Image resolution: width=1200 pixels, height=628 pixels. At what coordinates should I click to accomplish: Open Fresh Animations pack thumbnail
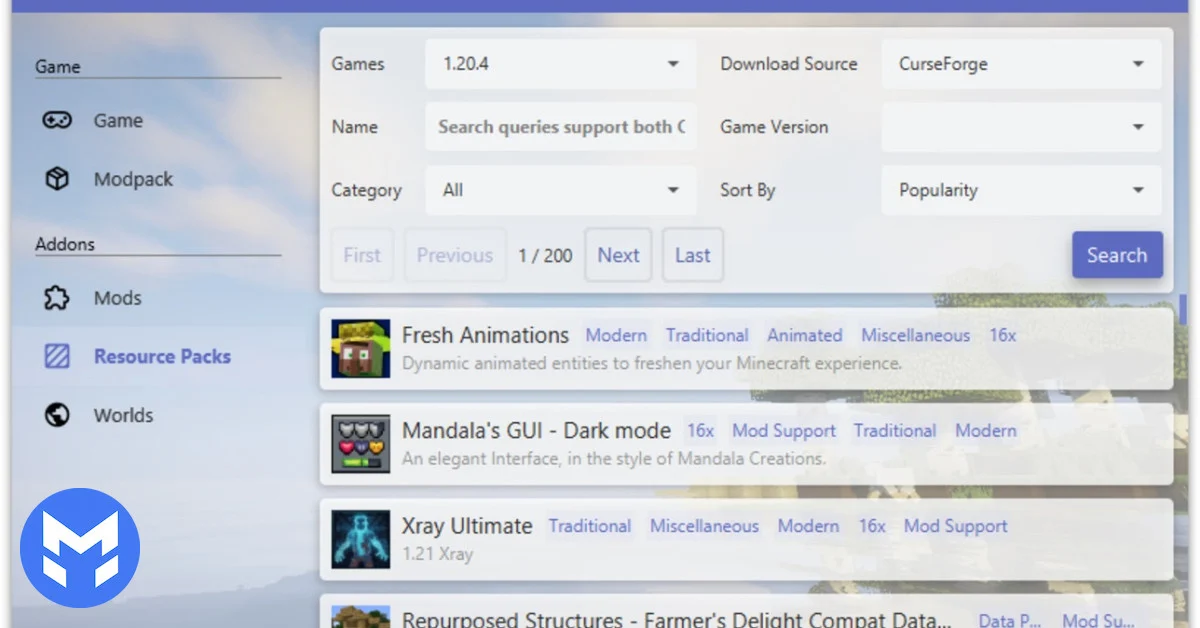pos(361,349)
